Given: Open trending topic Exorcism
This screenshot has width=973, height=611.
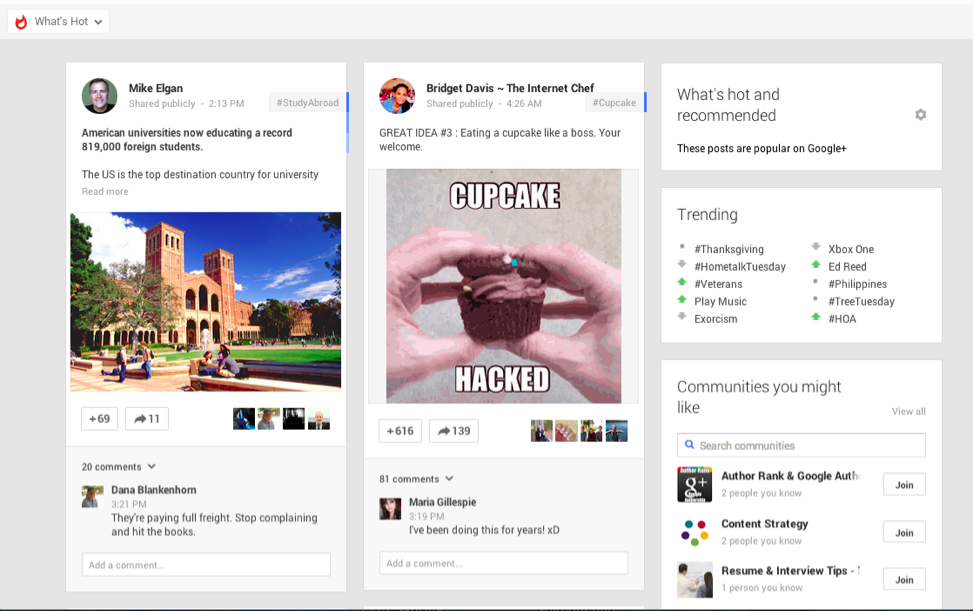Looking at the screenshot, I should [x=715, y=319].
